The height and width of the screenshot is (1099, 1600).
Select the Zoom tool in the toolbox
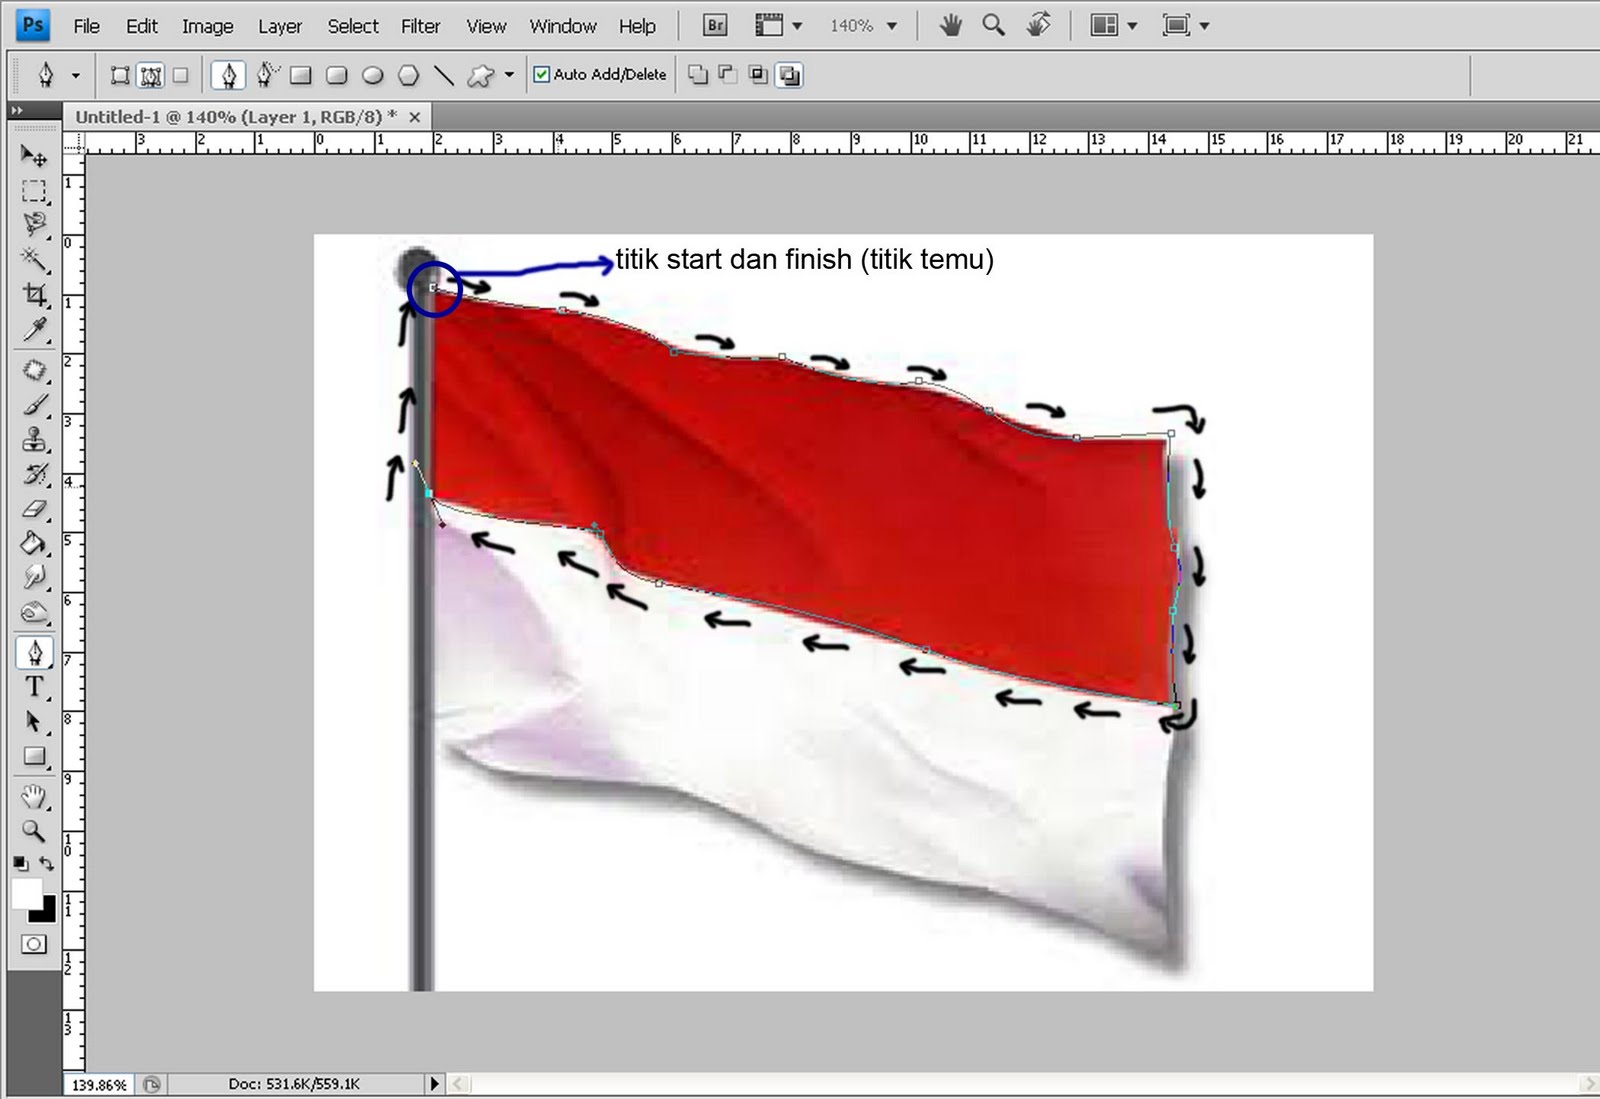pyautogui.click(x=33, y=832)
